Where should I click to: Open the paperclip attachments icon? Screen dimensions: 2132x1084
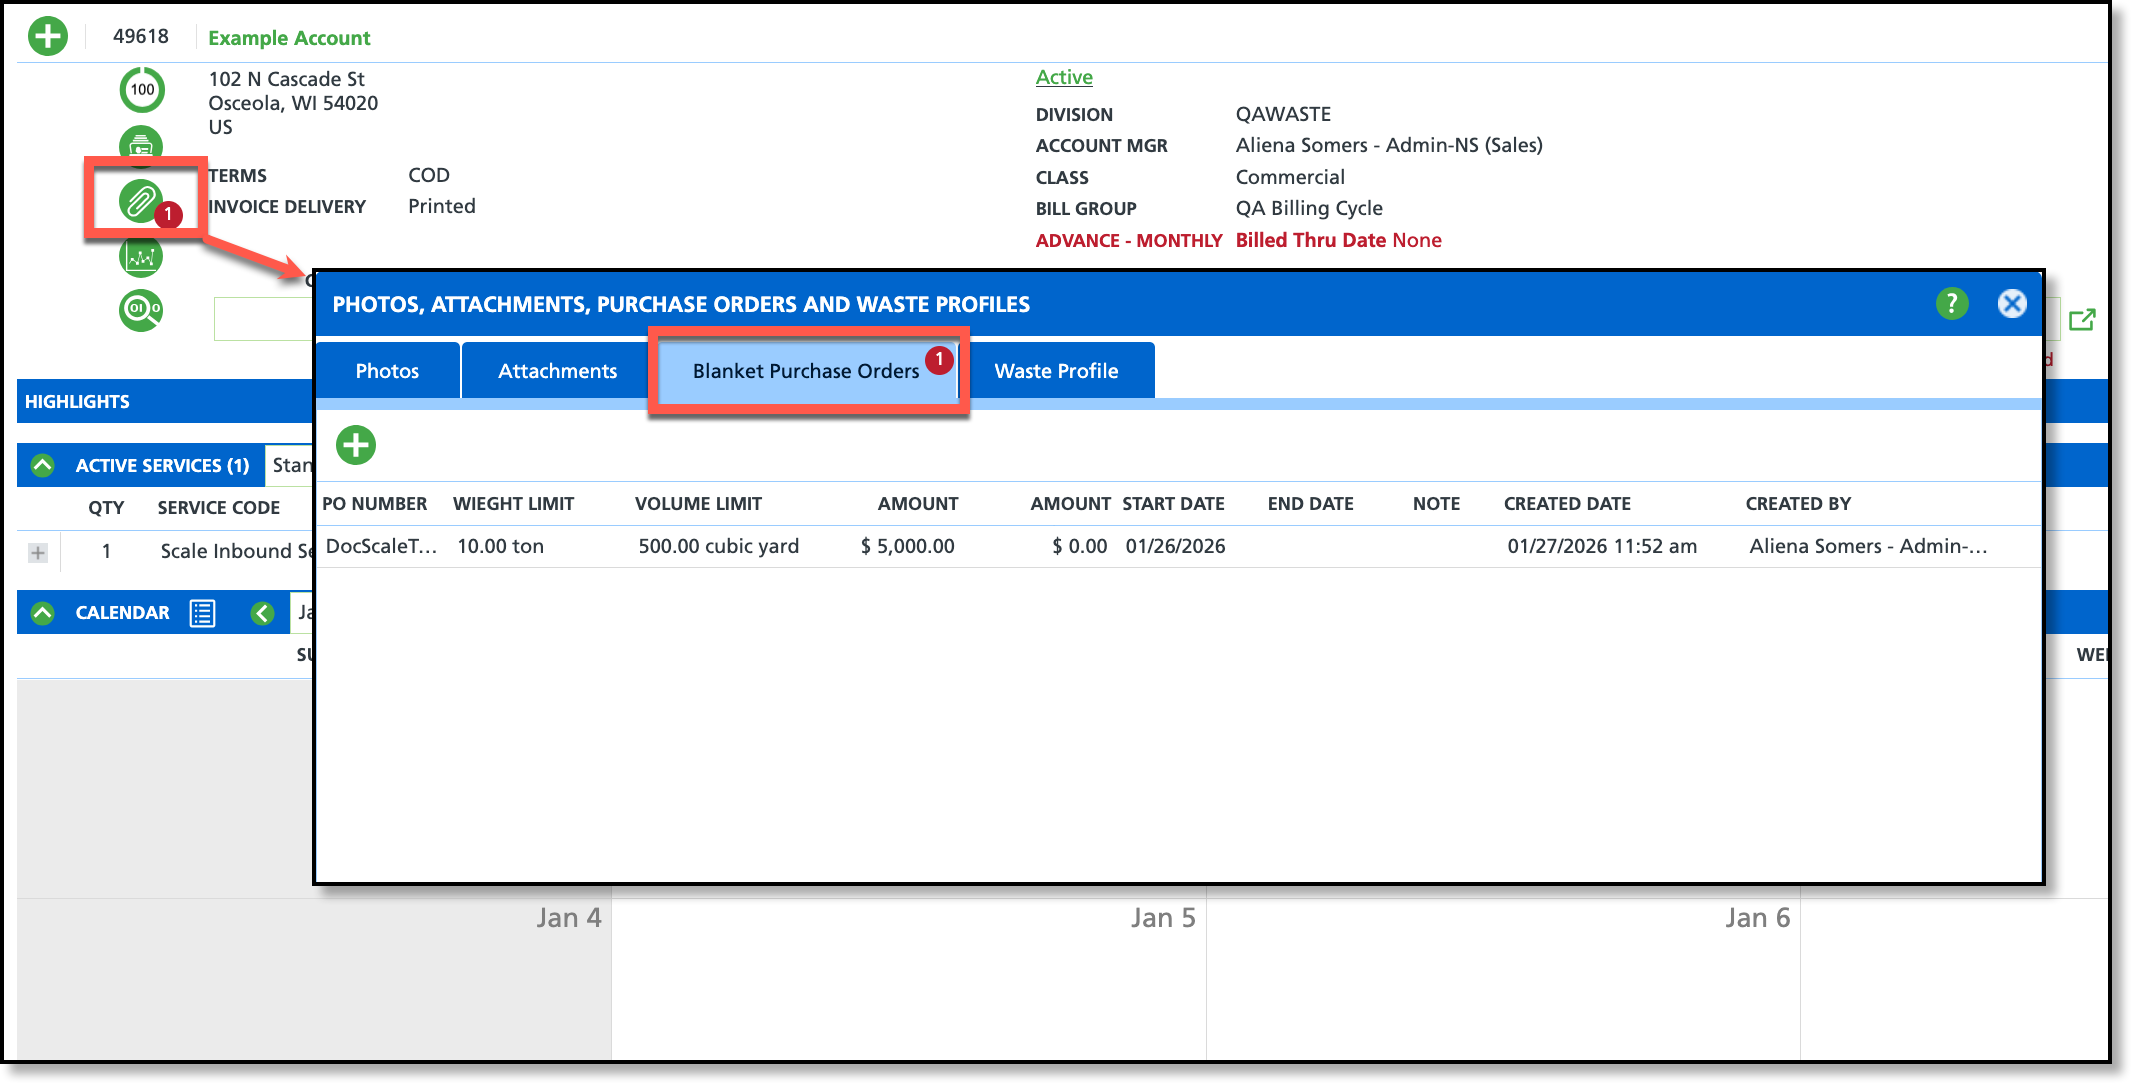pyautogui.click(x=141, y=201)
